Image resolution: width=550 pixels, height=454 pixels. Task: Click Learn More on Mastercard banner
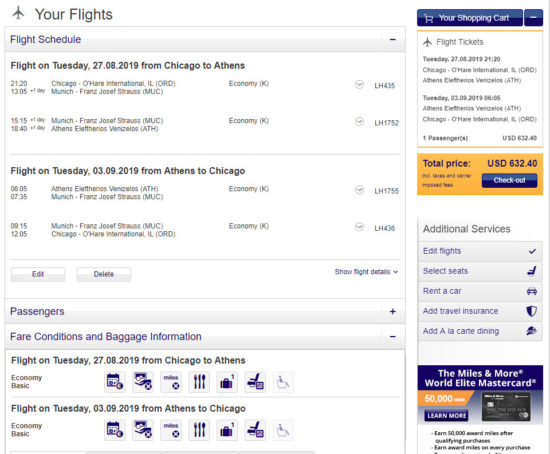pyautogui.click(x=446, y=415)
